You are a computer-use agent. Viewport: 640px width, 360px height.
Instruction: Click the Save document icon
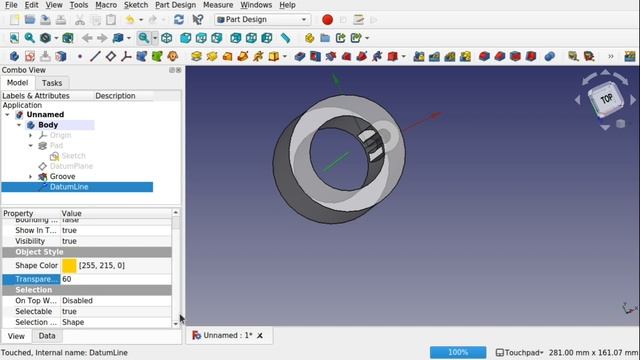45,20
